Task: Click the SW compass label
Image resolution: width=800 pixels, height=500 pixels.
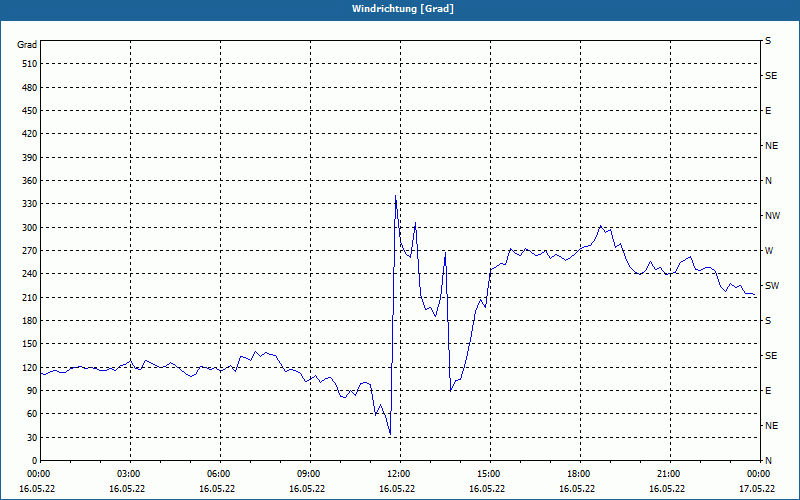Action: click(x=772, y=286)
